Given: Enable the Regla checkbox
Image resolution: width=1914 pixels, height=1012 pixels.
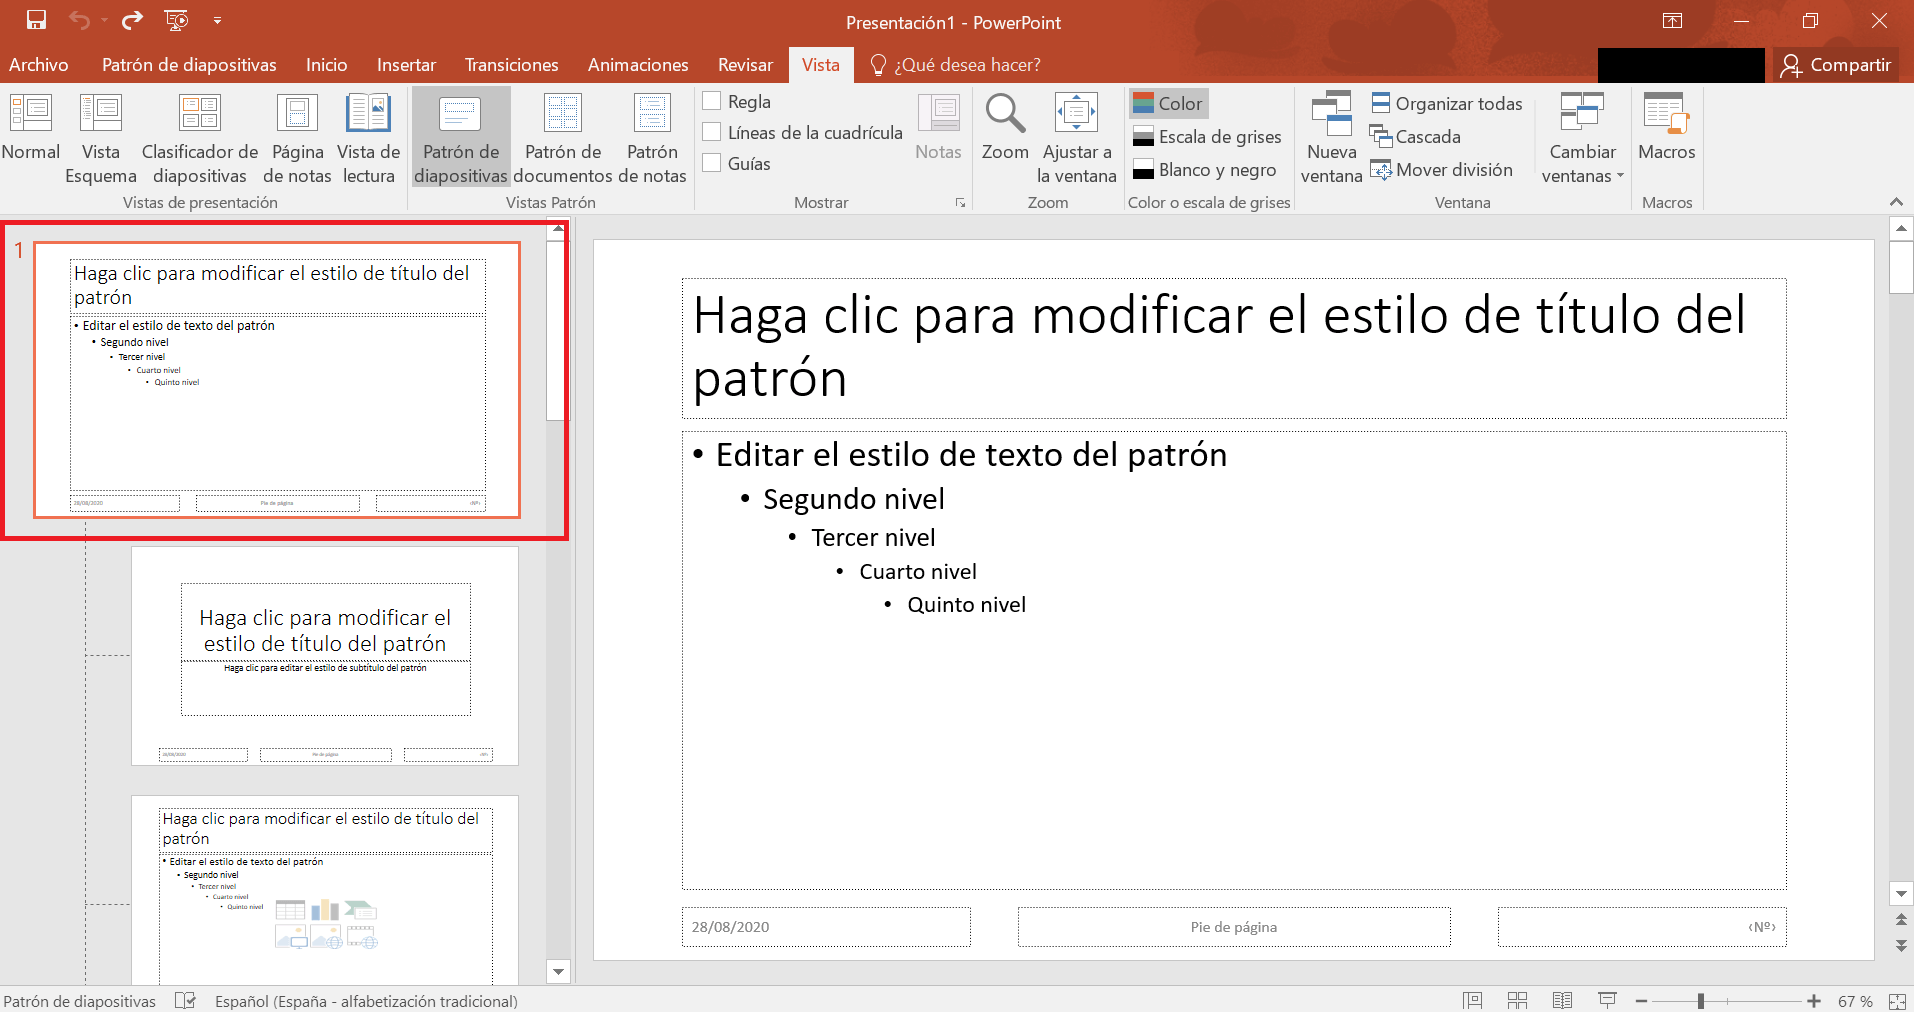Looking at the screenshot, I should 712,101.
